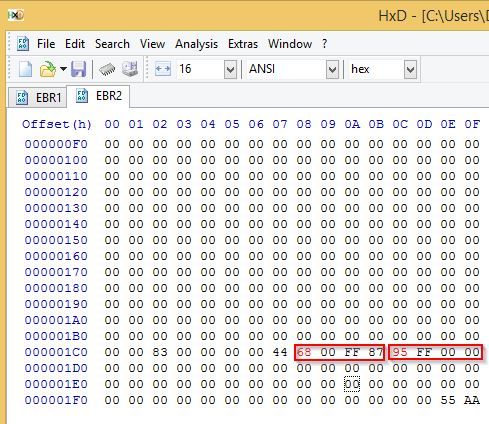Click offset row 000000F0
The width and height of the screenshot is (489, 424).
pos(56,144)
